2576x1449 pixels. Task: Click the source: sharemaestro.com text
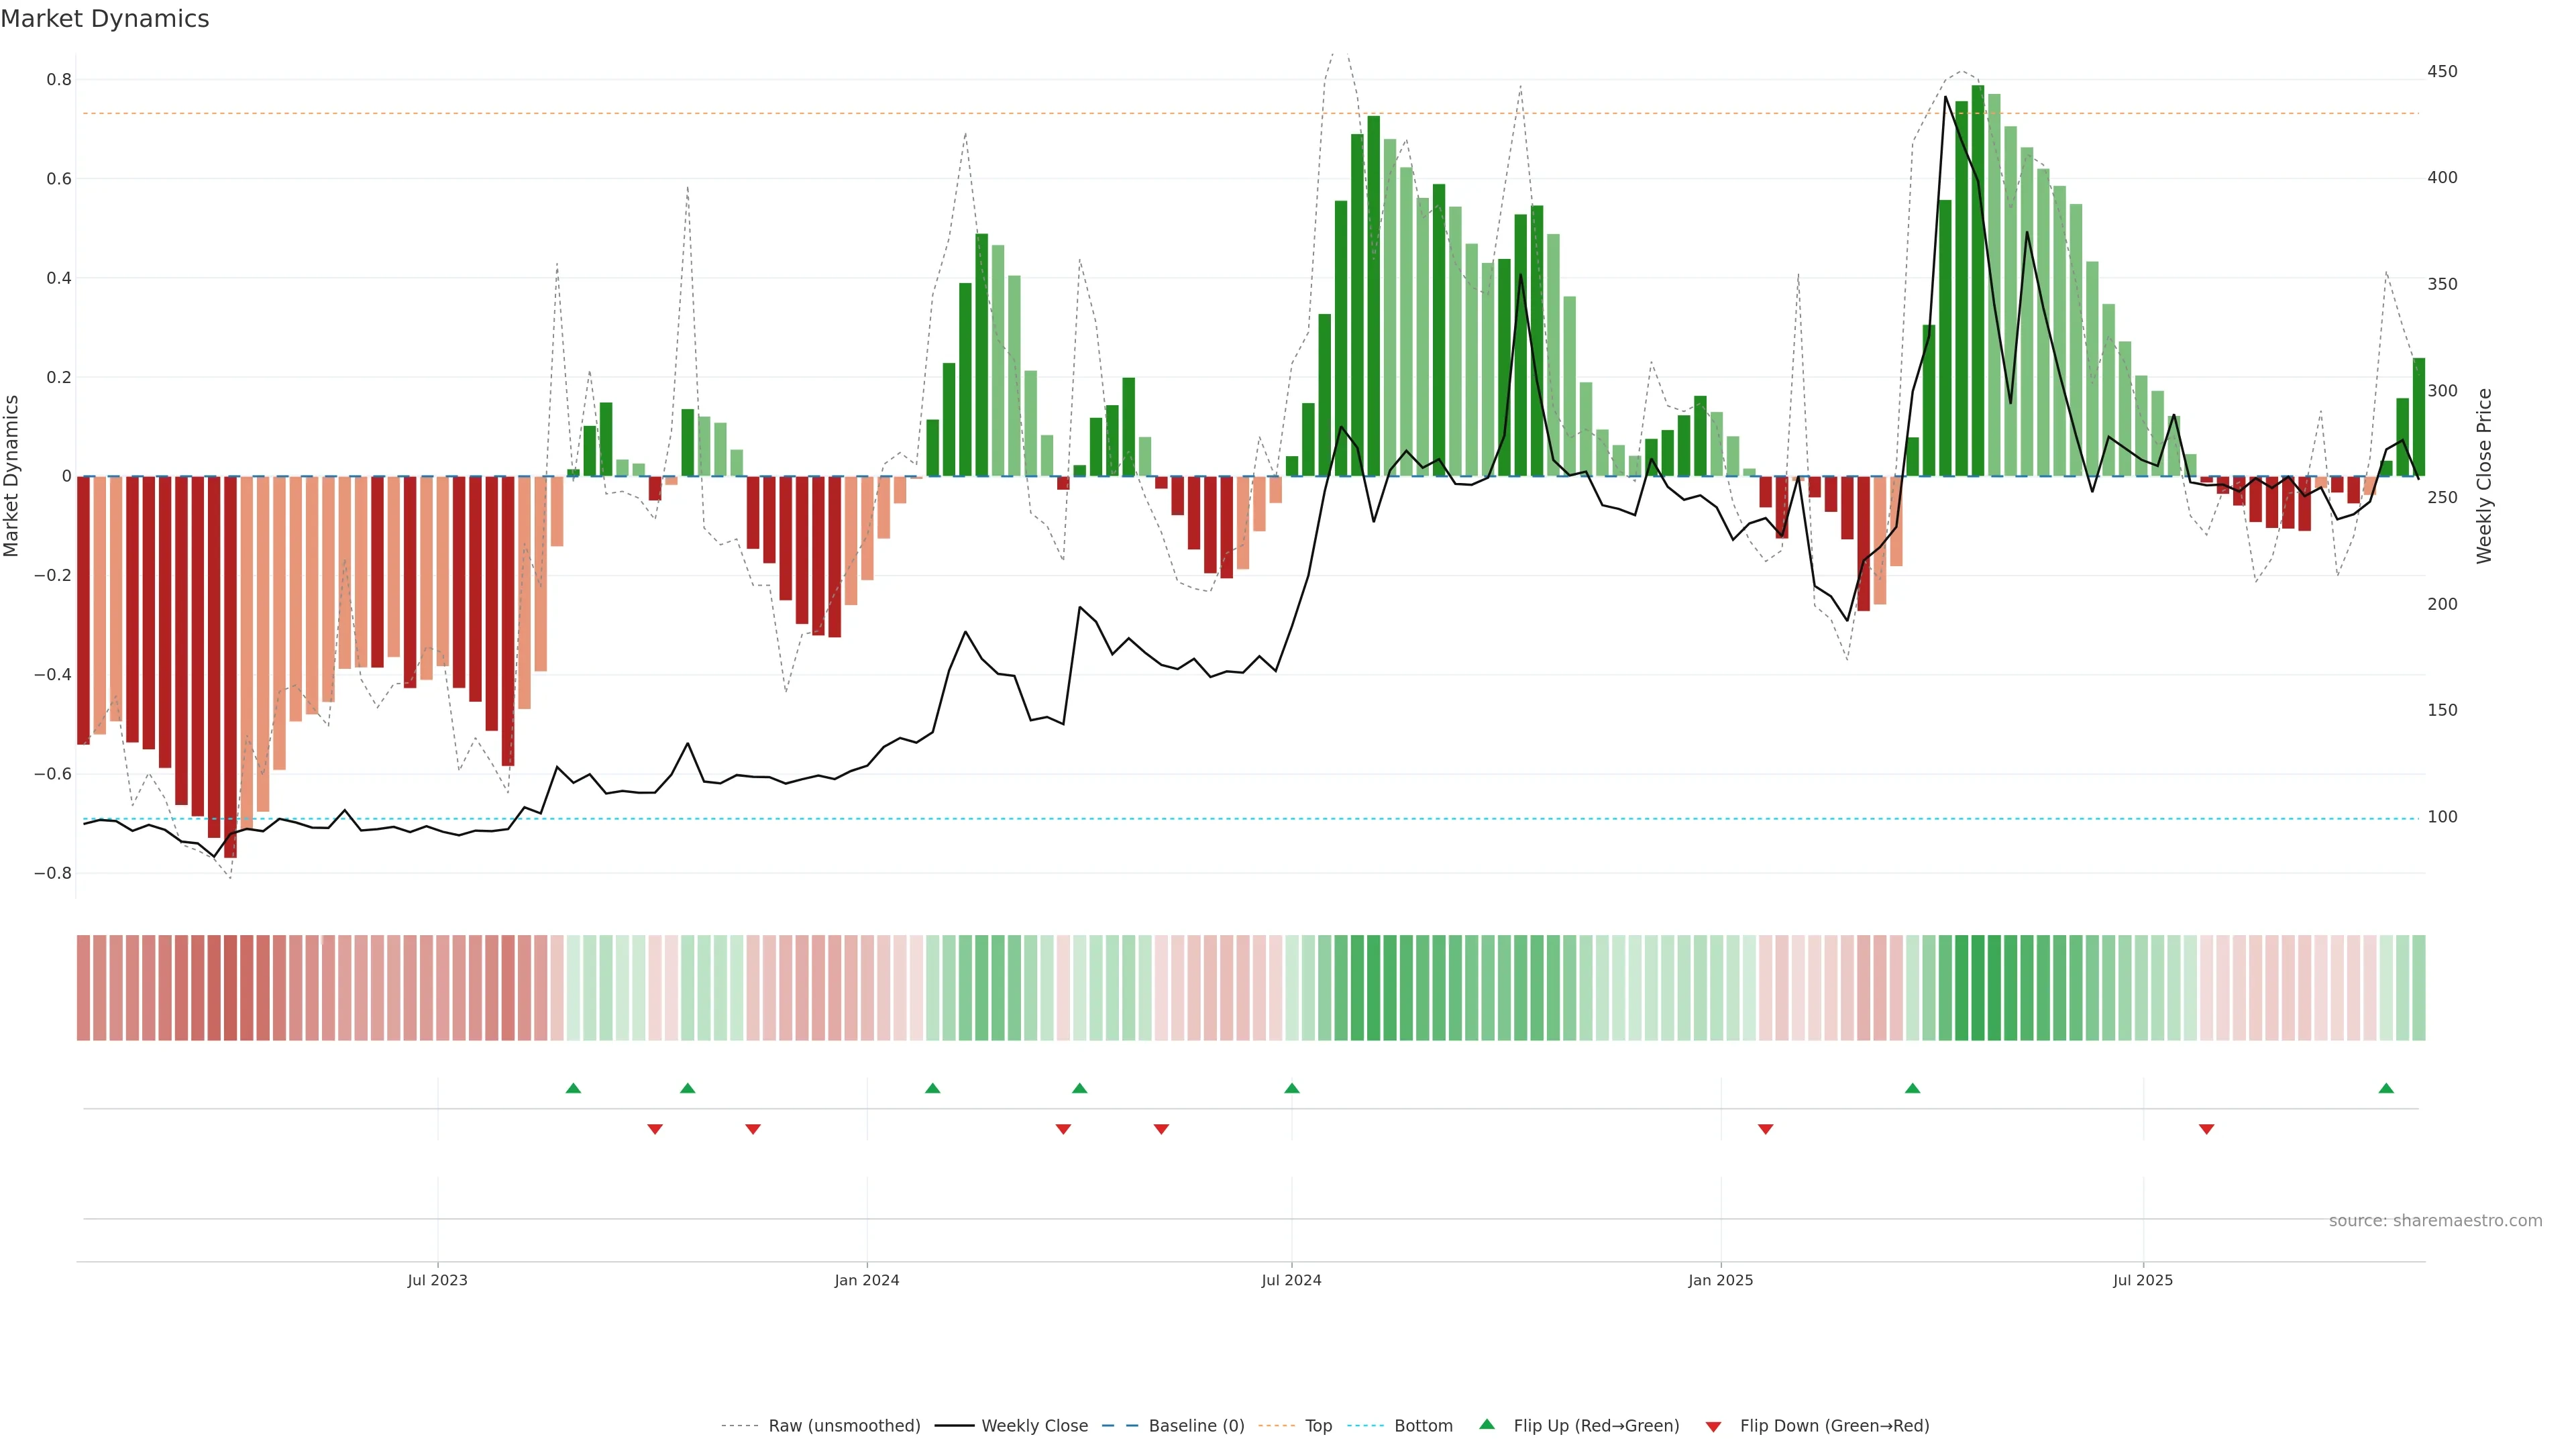tap(2435, 1221)
